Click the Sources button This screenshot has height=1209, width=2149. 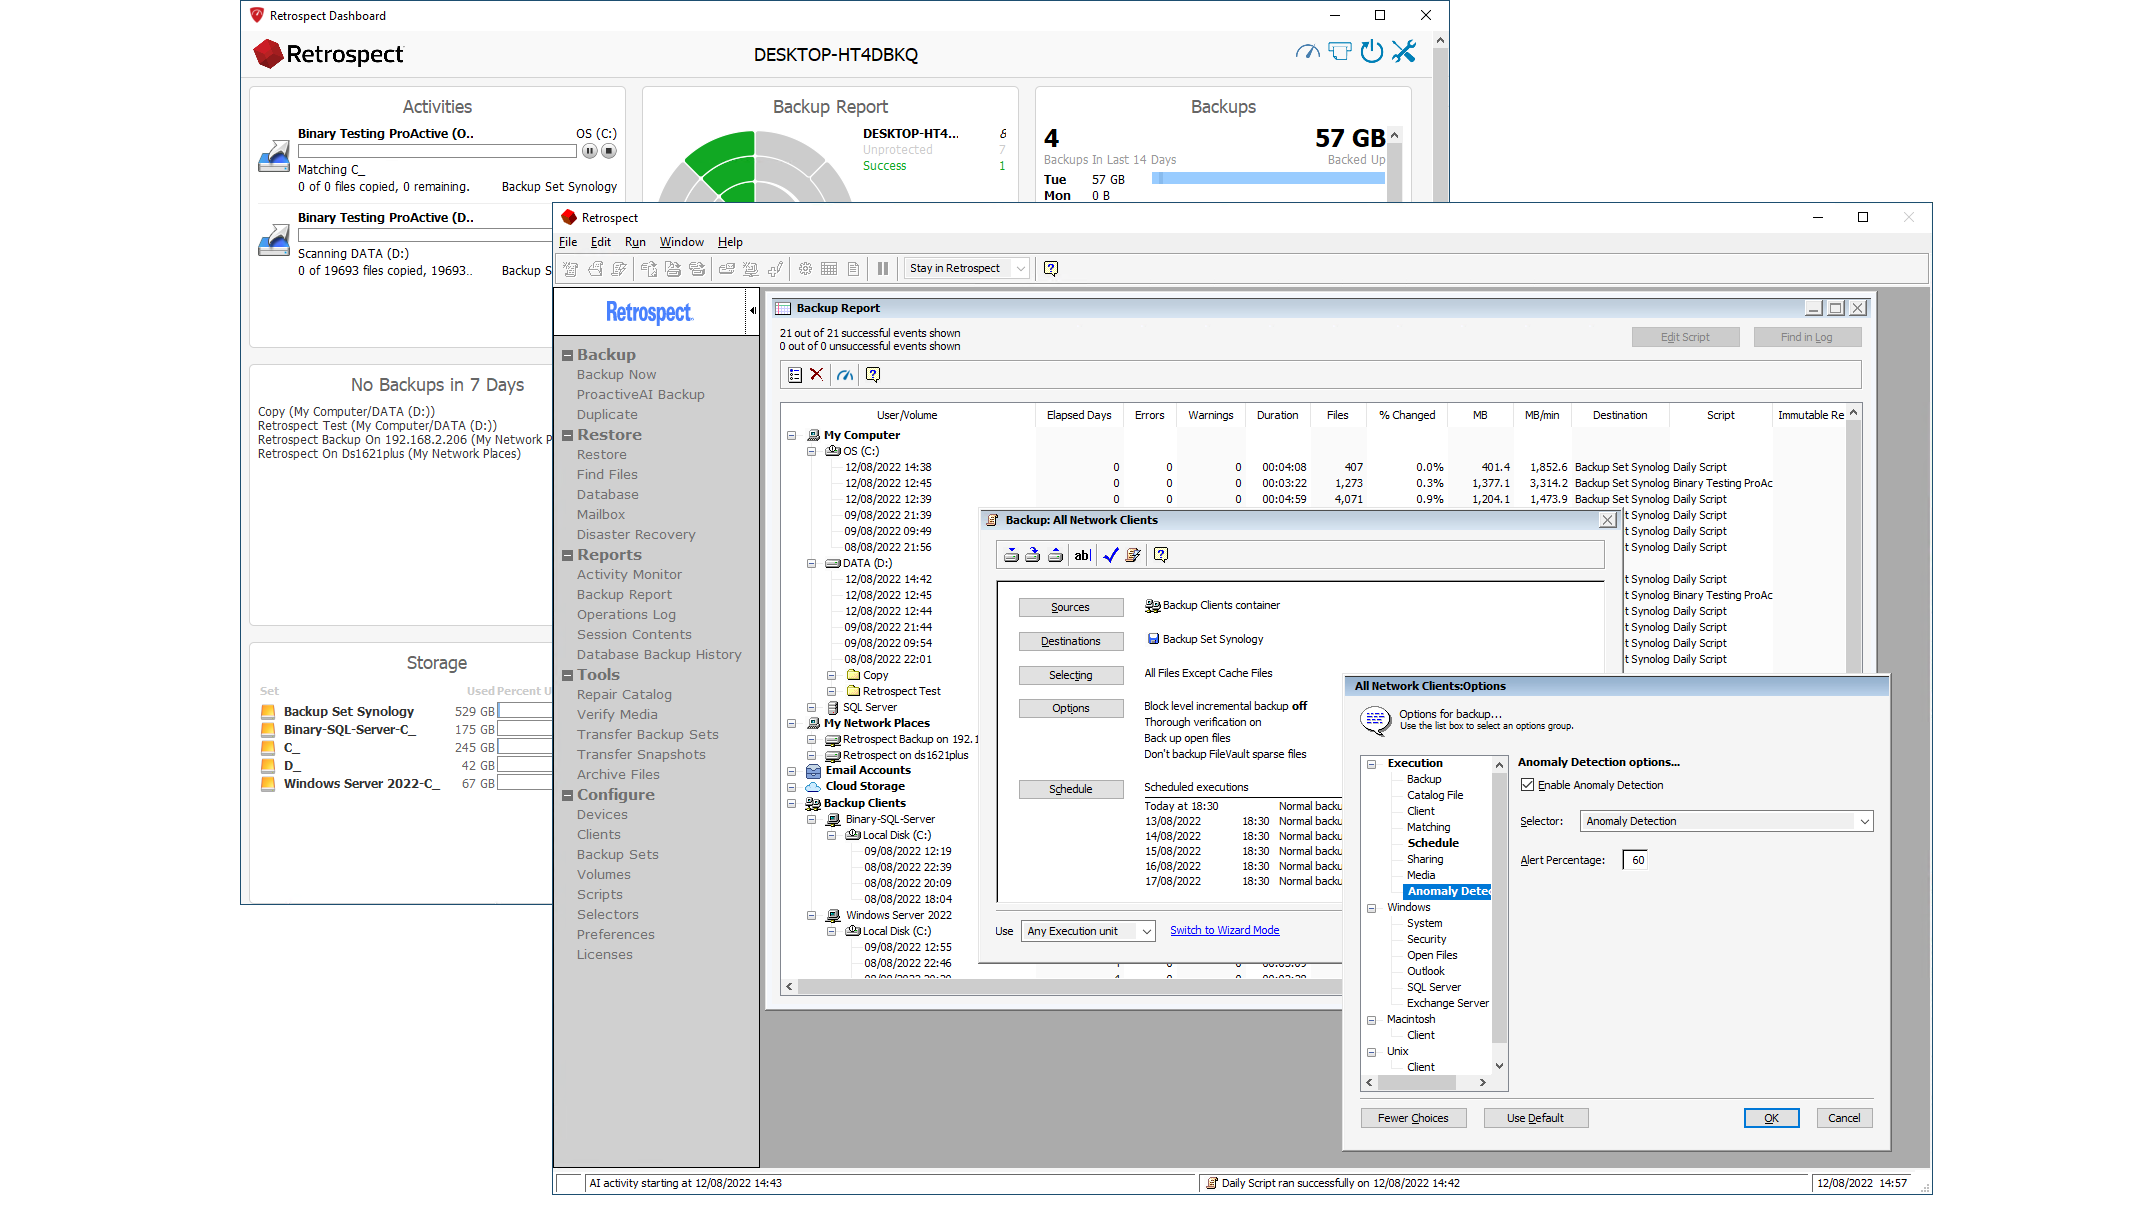click(x=1071, y=608)
